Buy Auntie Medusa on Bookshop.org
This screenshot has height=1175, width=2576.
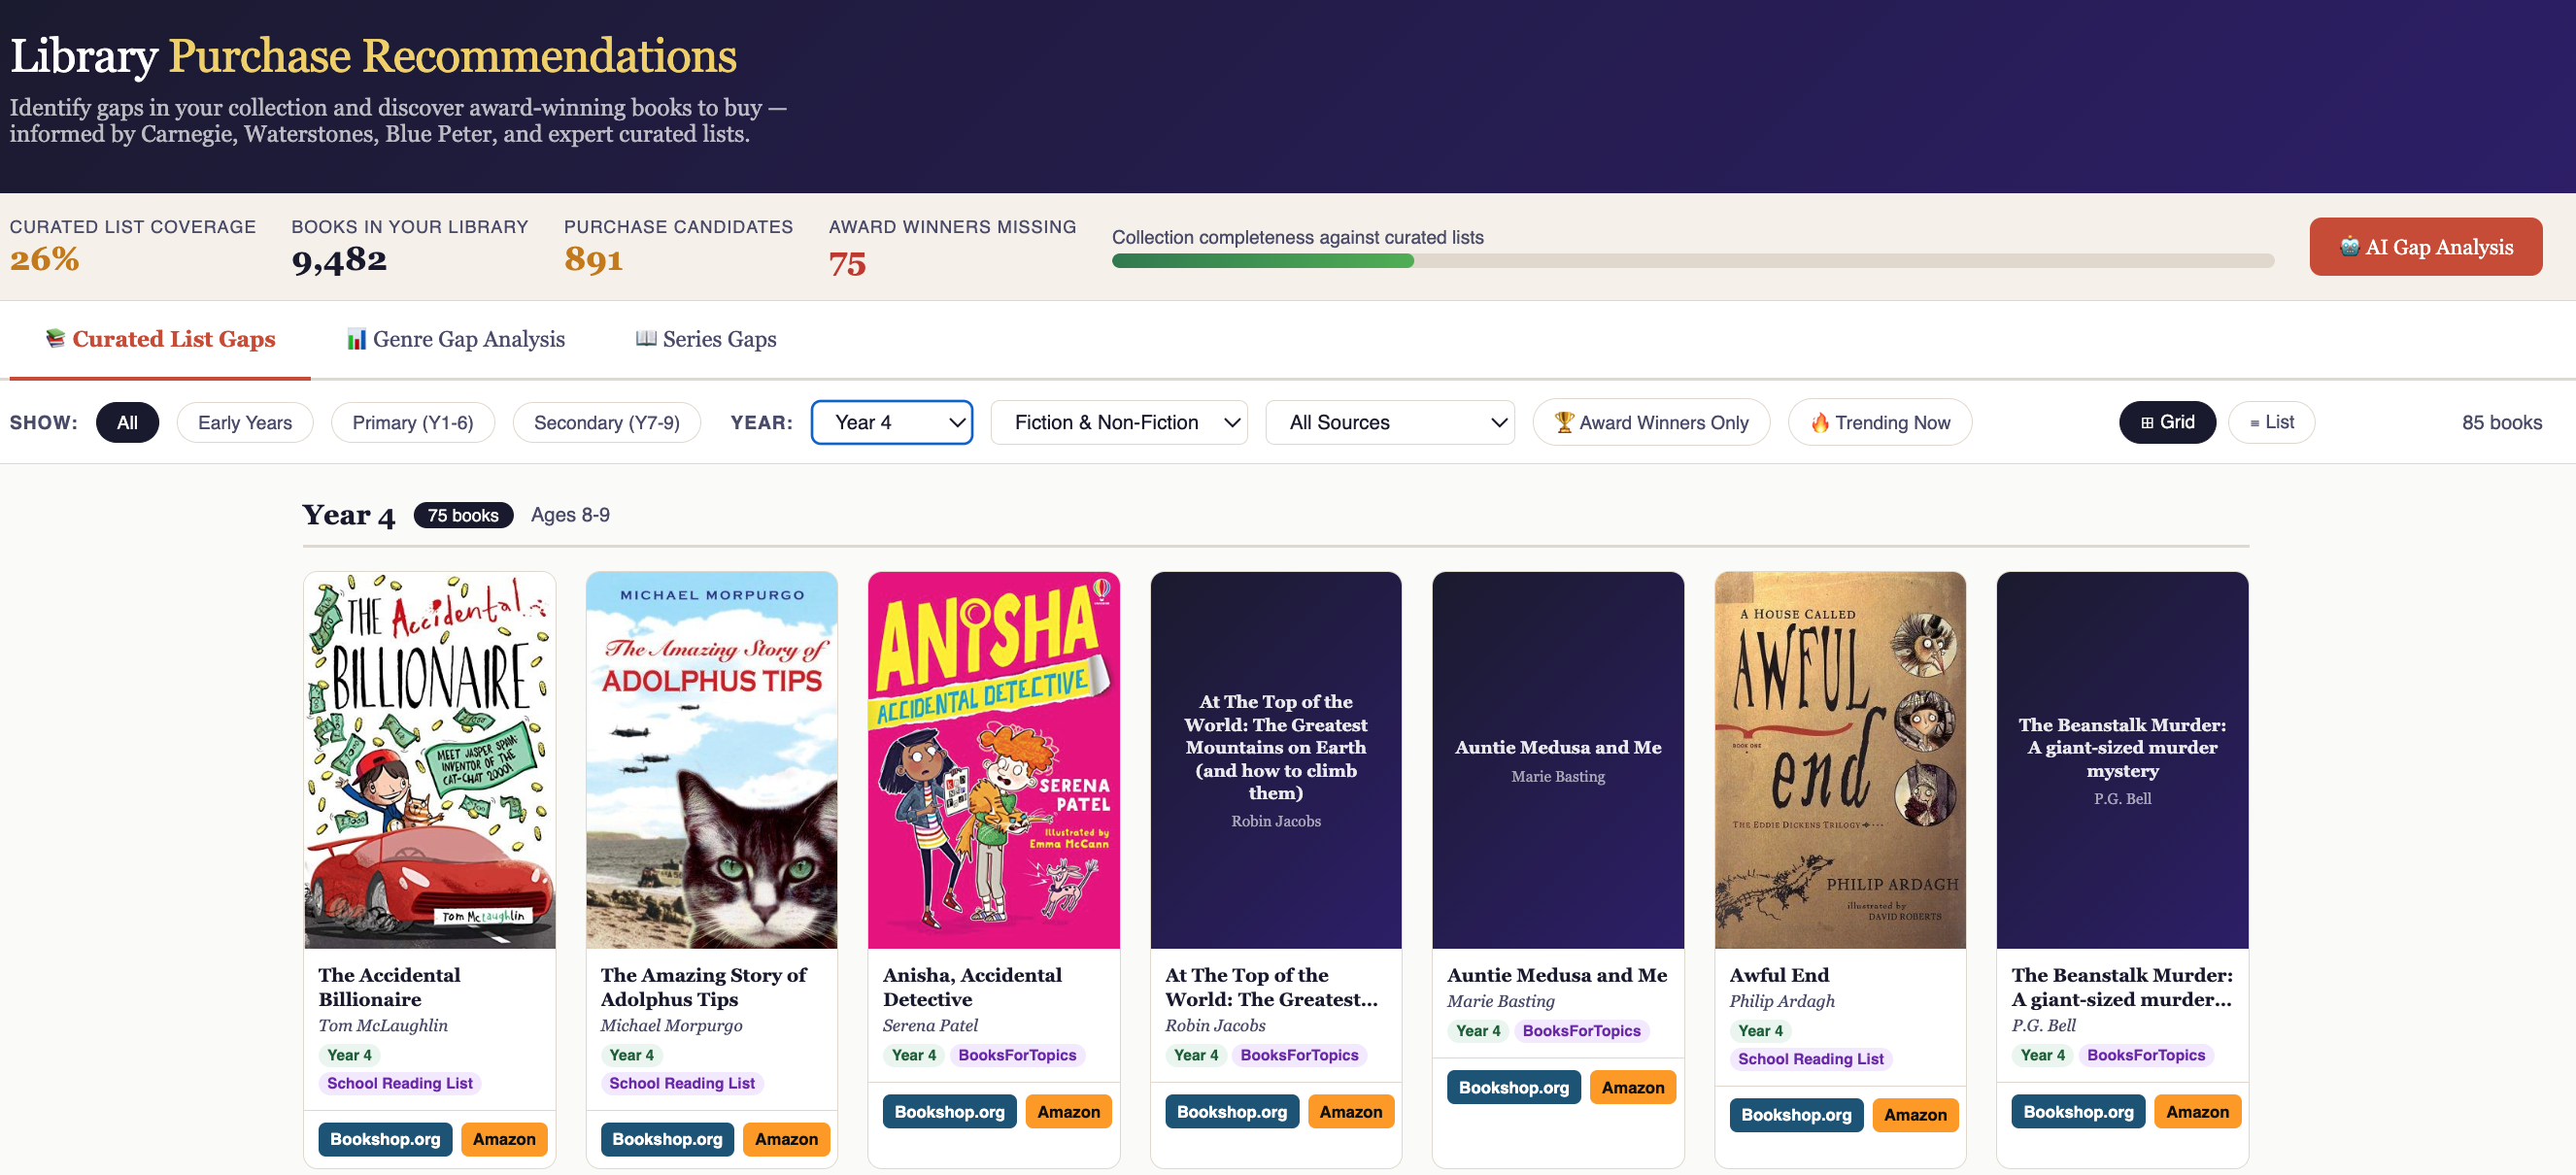click(1513, 1088)
